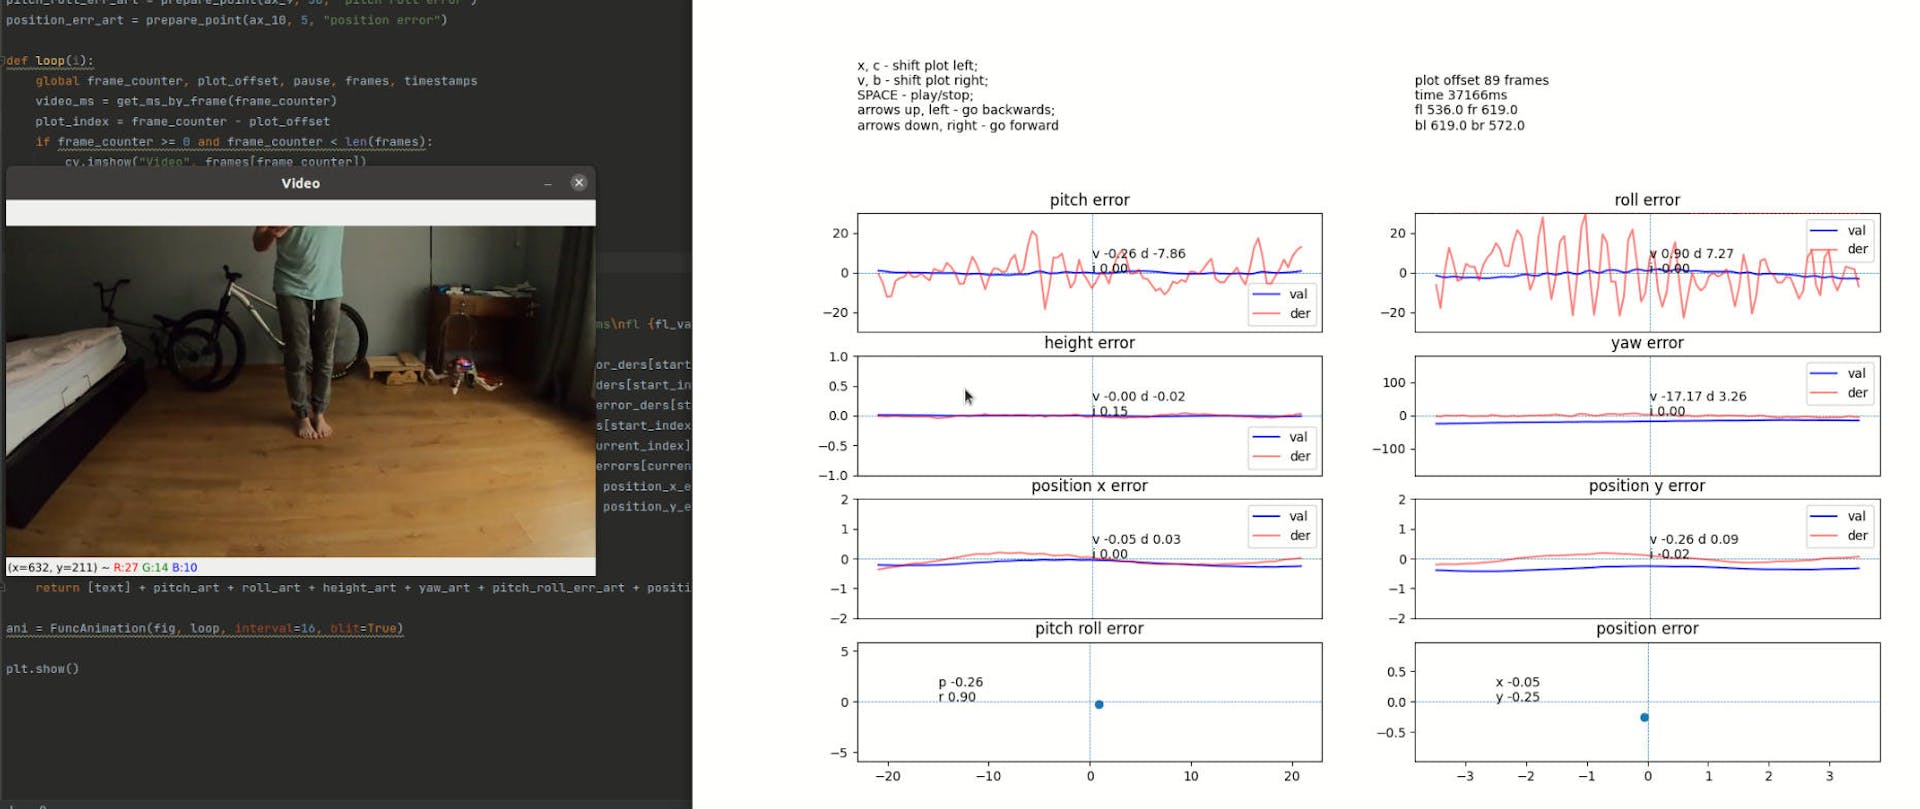Click the blue dot in position error plot
Viewport: 1920px width, 809px height.
[1644, 718]
